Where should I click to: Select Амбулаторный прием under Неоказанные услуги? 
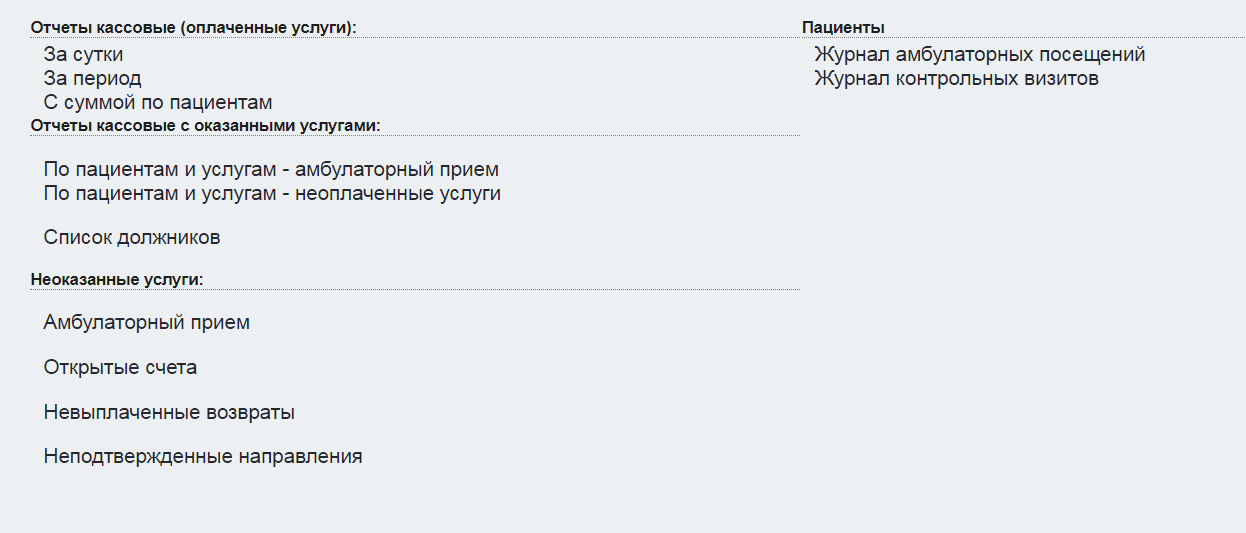click(146, 323)
